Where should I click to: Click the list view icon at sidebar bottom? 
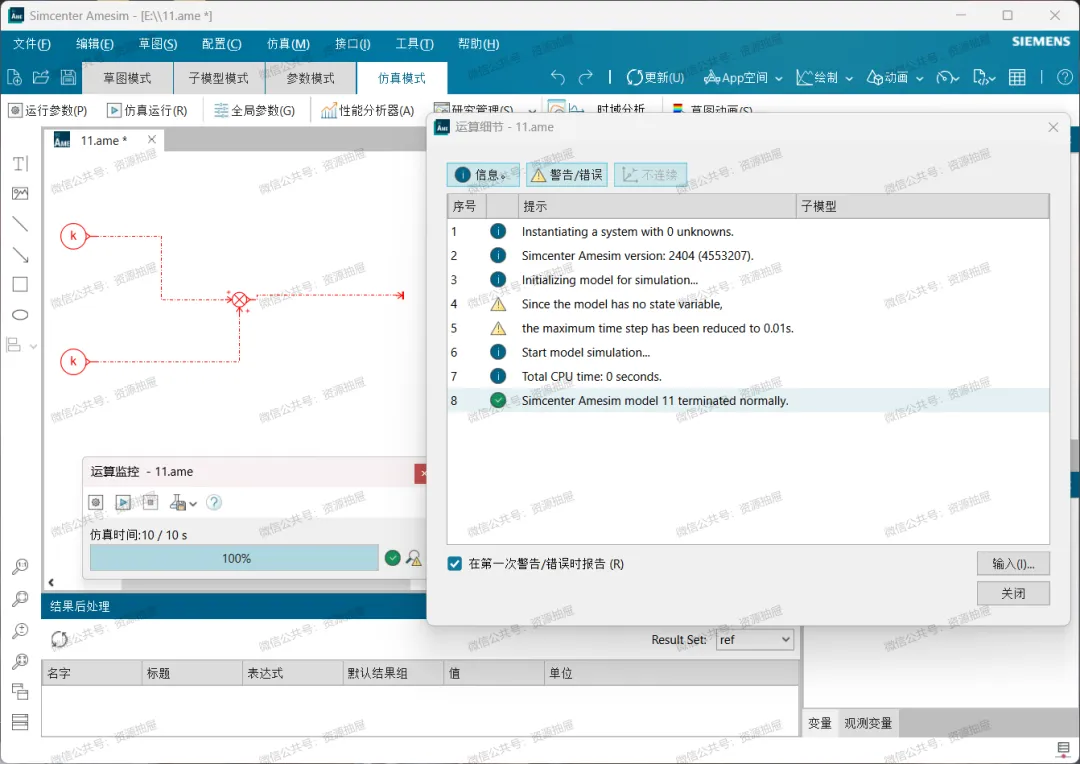[x=20, y=721]
